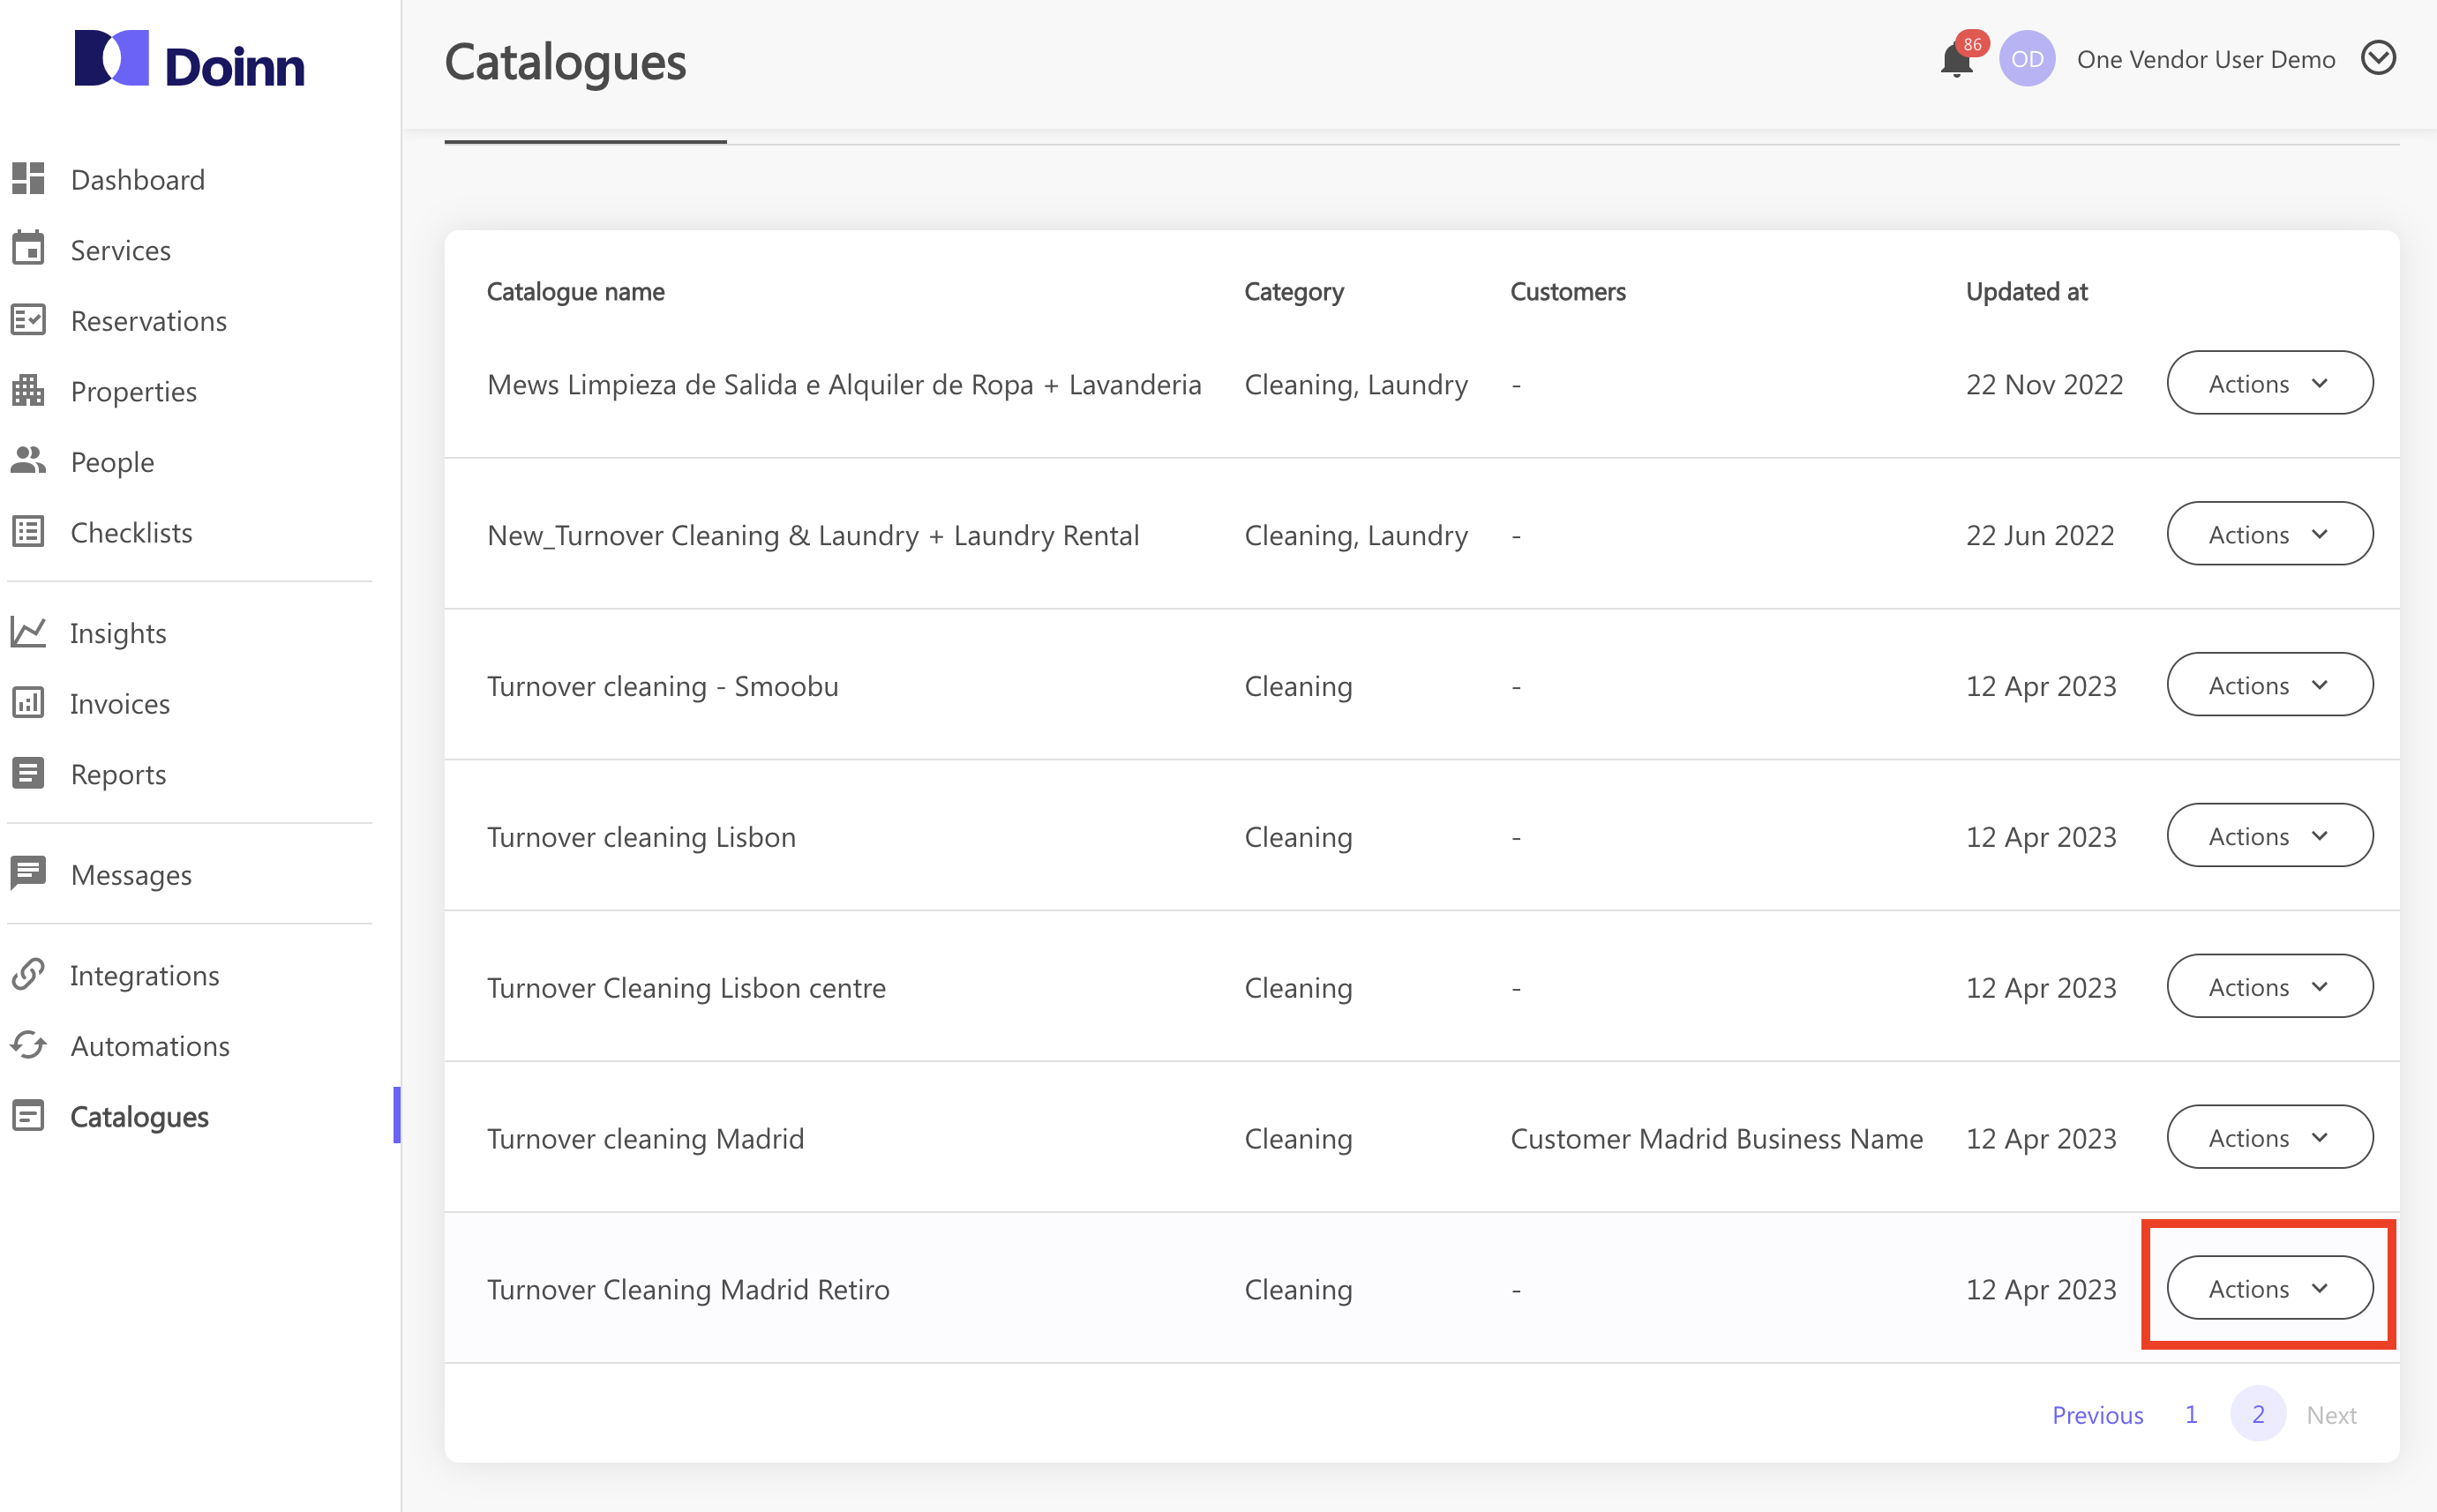Screen dimensions: 2437x1512
Task: Click the Reports icon in sidebar
Action: click(x=28, y=773)
